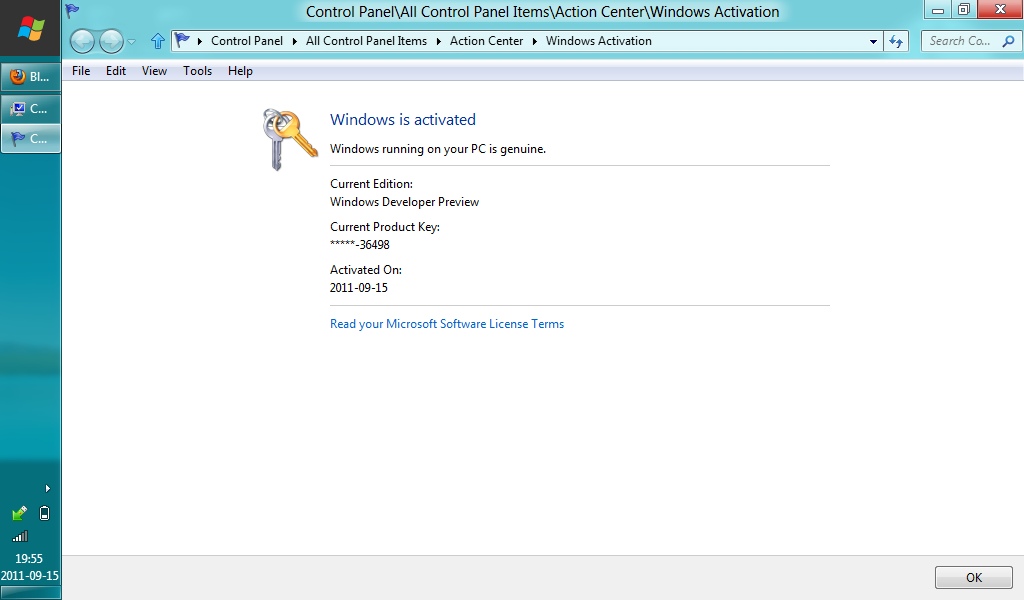The image size is (1024, 600).
Task: Confirm with the OK button
Action: pyautogui.click(x=974, y=577)
